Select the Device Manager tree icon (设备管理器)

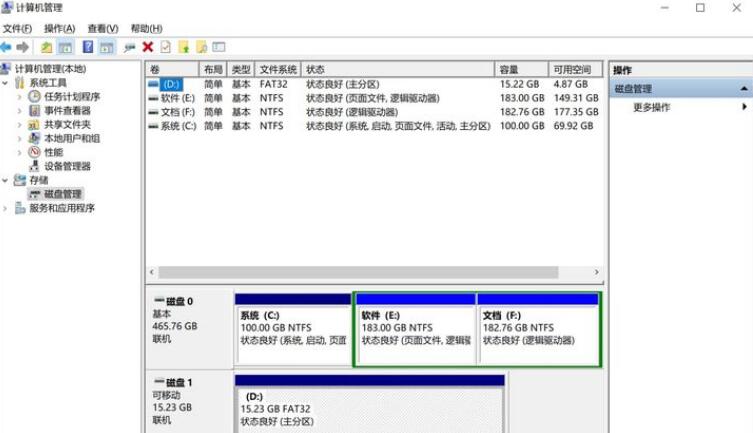pos(35,166)
